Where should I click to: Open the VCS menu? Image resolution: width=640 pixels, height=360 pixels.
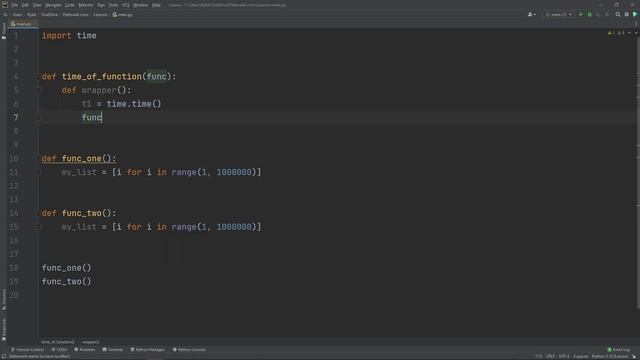126,5
